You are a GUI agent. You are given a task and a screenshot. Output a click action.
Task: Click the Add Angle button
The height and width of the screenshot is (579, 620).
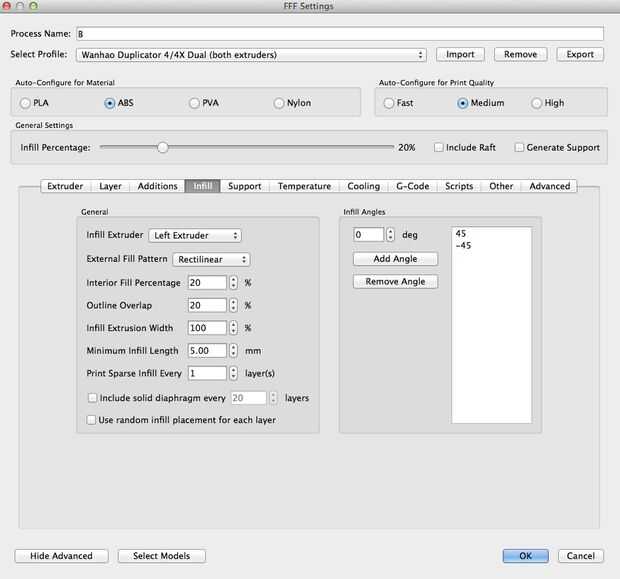(x=395, y=259)
